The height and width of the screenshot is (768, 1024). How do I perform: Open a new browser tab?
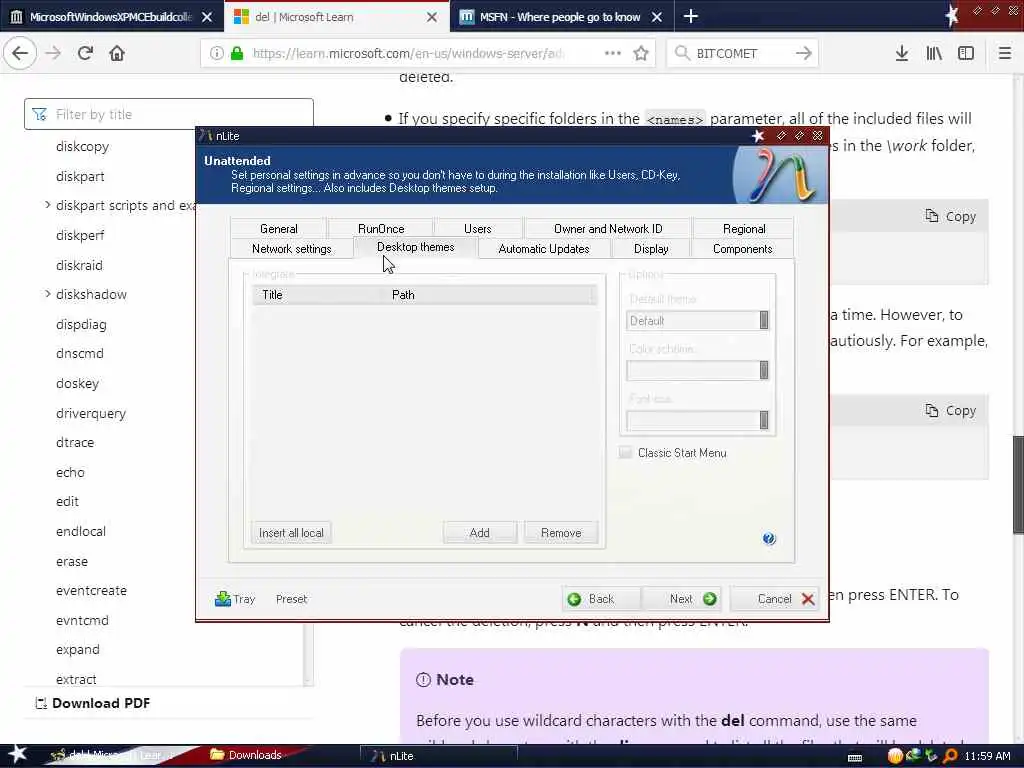click(x=690, y=16)
